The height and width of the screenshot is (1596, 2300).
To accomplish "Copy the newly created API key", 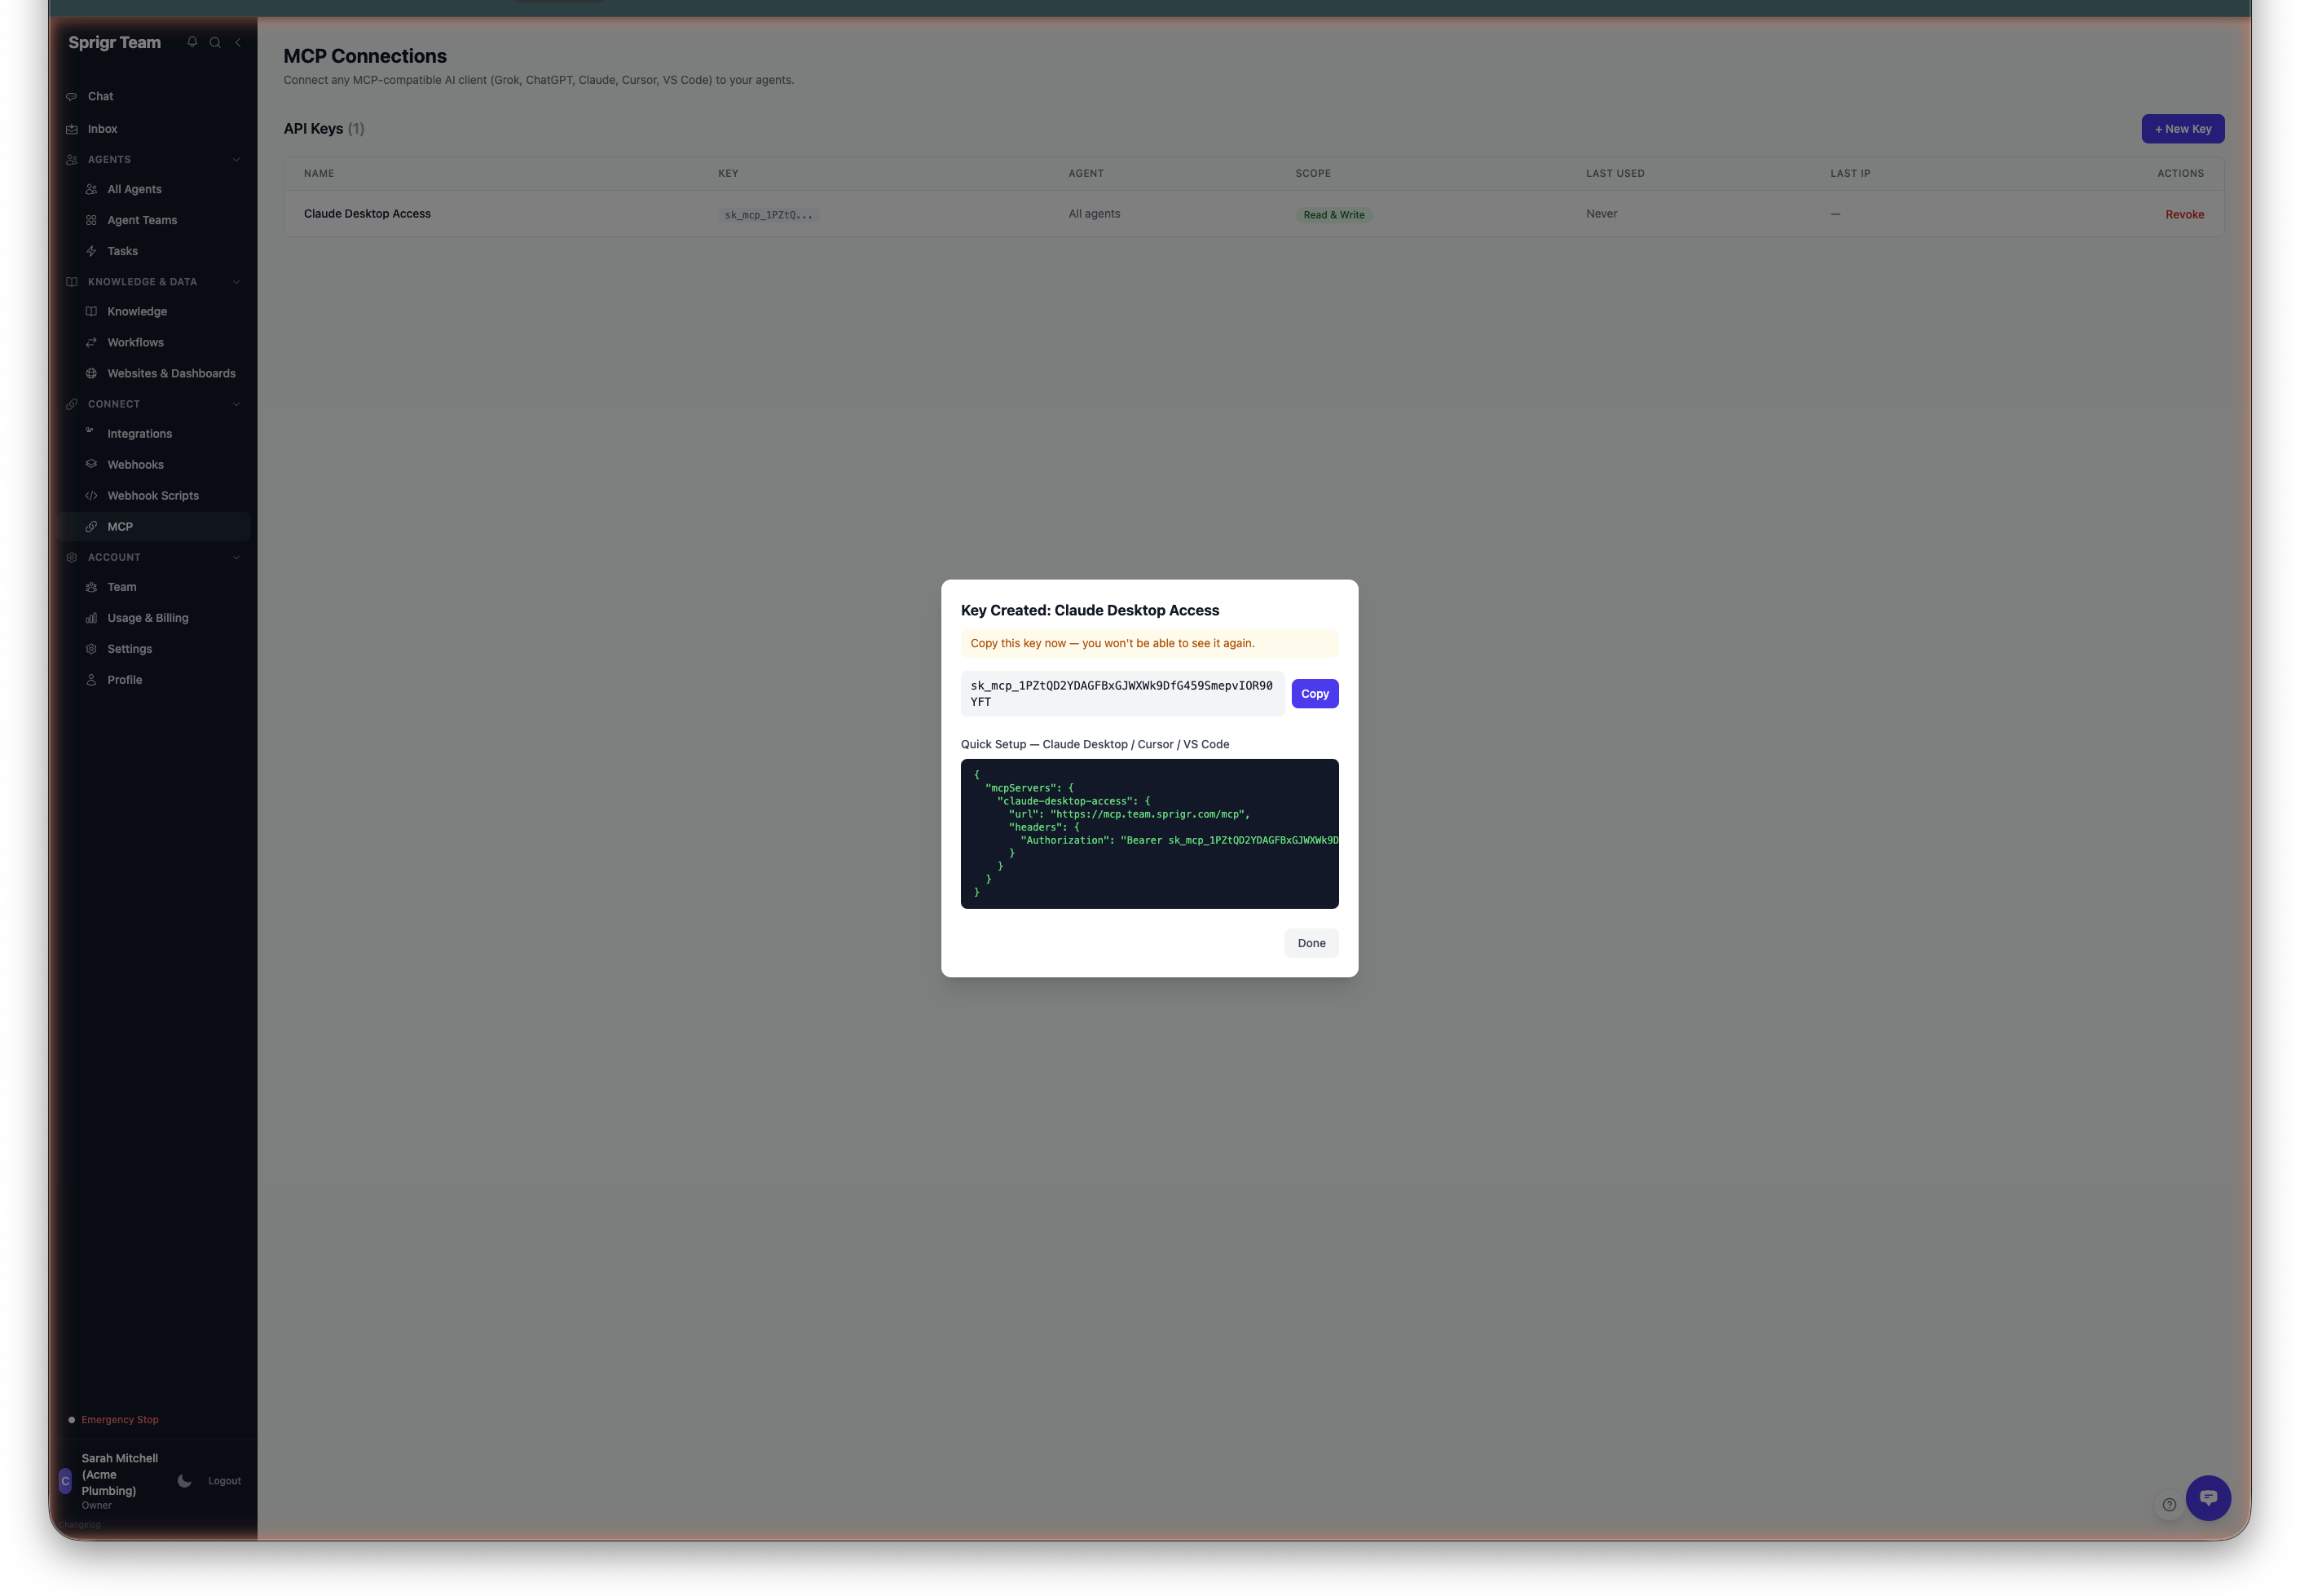I will click(x=1314, y=693).
